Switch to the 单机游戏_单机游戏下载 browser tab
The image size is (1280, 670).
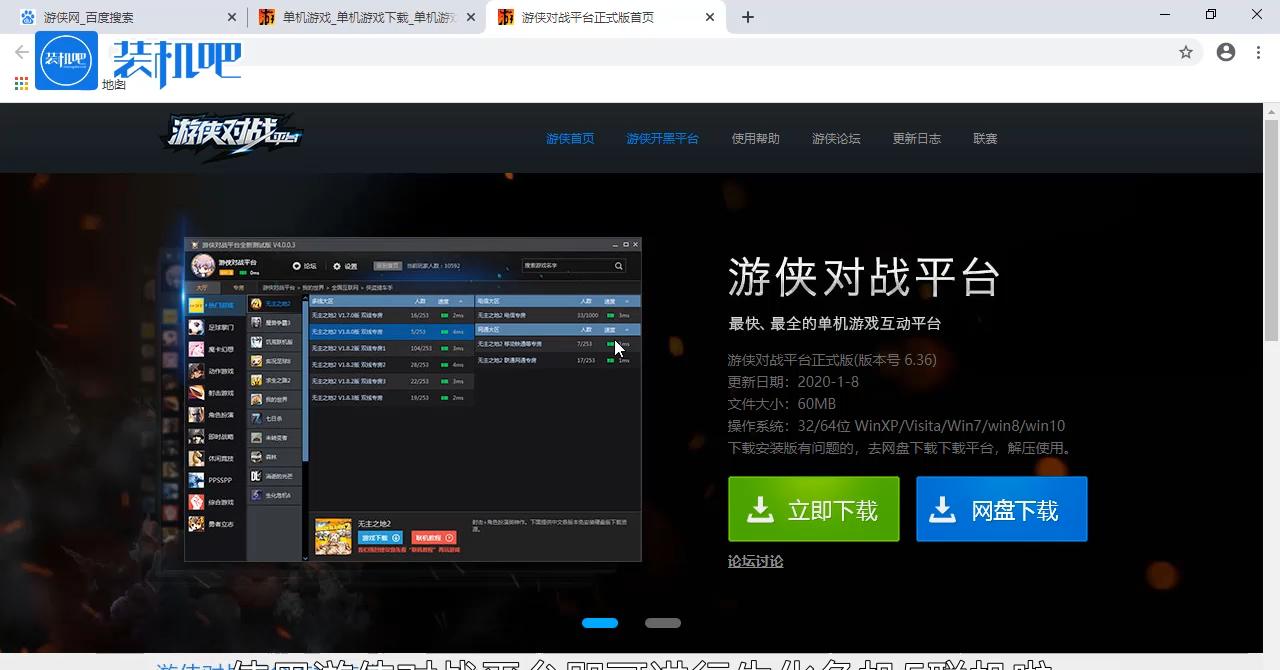point(367,17)
